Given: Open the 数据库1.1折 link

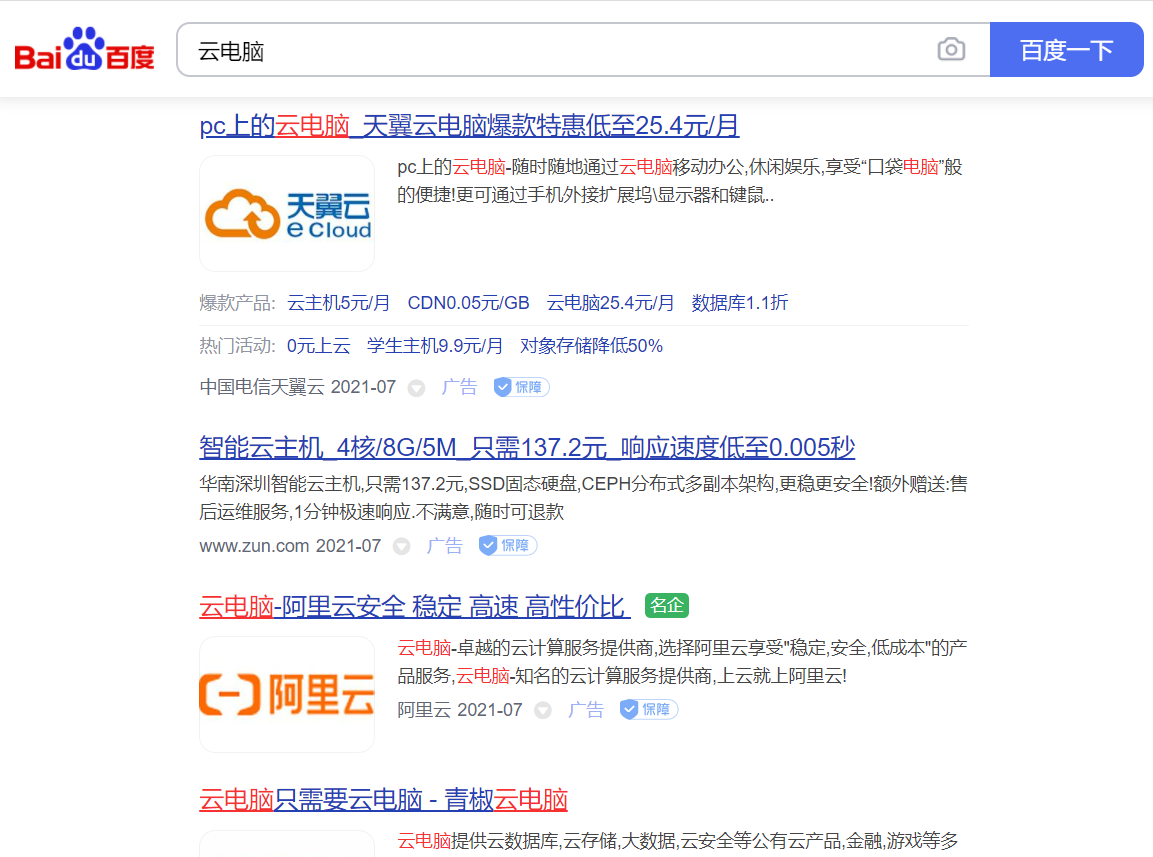Looking at the screenshot, I should [740, 303].
